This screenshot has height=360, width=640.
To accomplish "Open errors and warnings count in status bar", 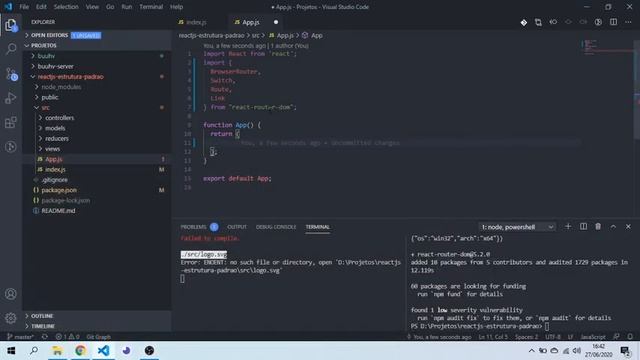I will point(67,337).
